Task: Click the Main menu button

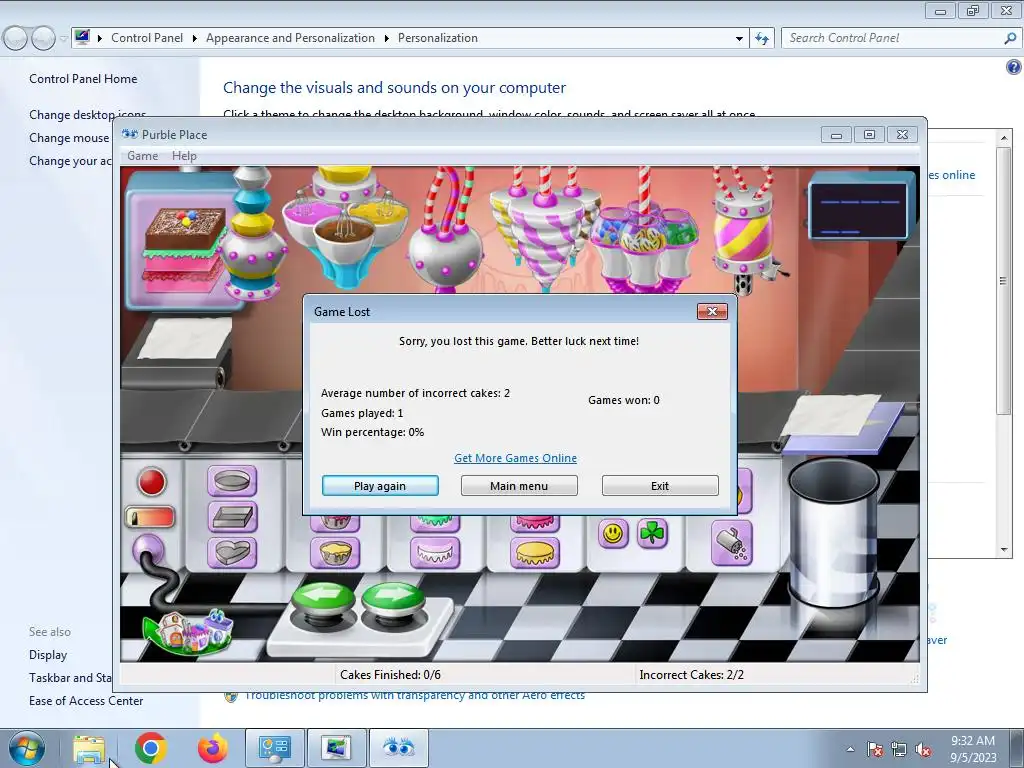Action: pyautogui.click(x=519, y=486)
